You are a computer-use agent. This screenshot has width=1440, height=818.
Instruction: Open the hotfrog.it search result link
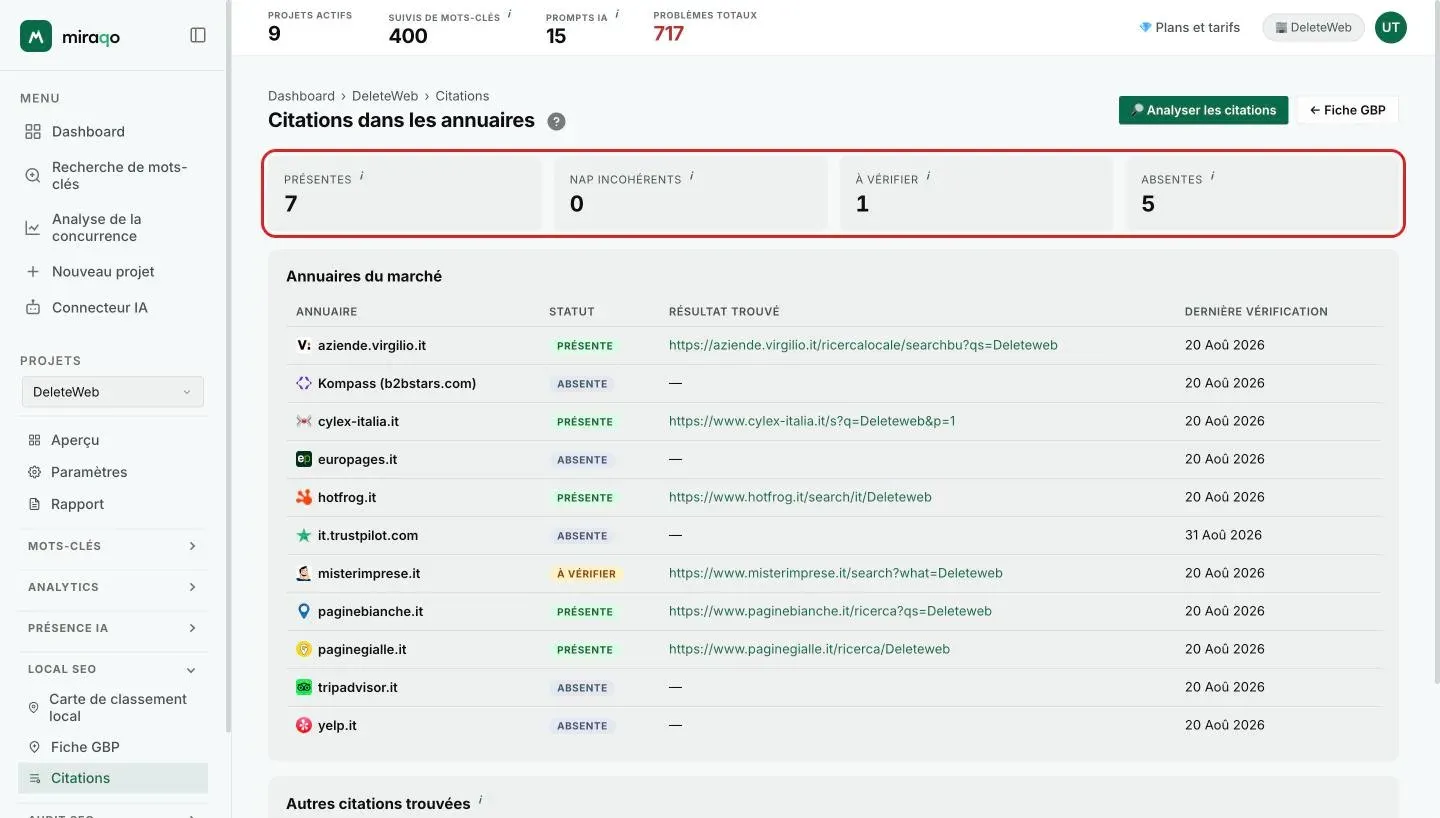[x=800, y=497]
